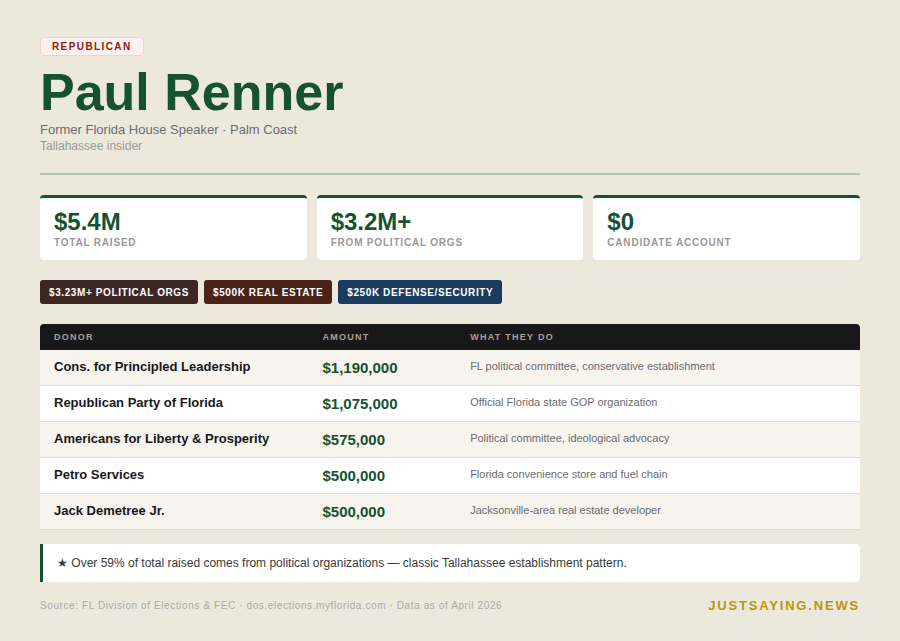Image resolution: width=900 pixels, height=641 pixels.
Task: Click the JUSTSAYING.NEWS logo link
Action: click(x=783, y=605)
